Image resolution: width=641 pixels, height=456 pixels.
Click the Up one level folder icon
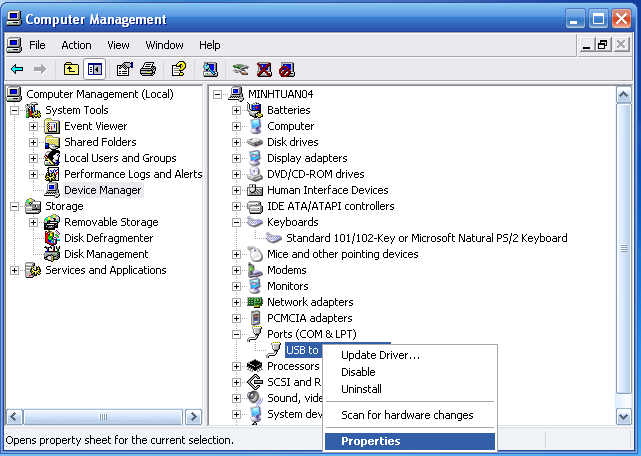click(71, 70)
